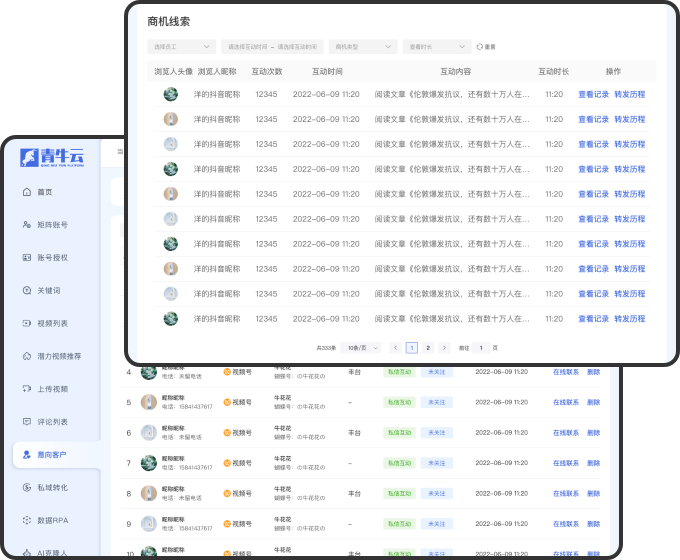This screenshot has width=680, height=560.
Task: Open the 商机类型 dropdown filter
Action: click(x=361, y=46)
